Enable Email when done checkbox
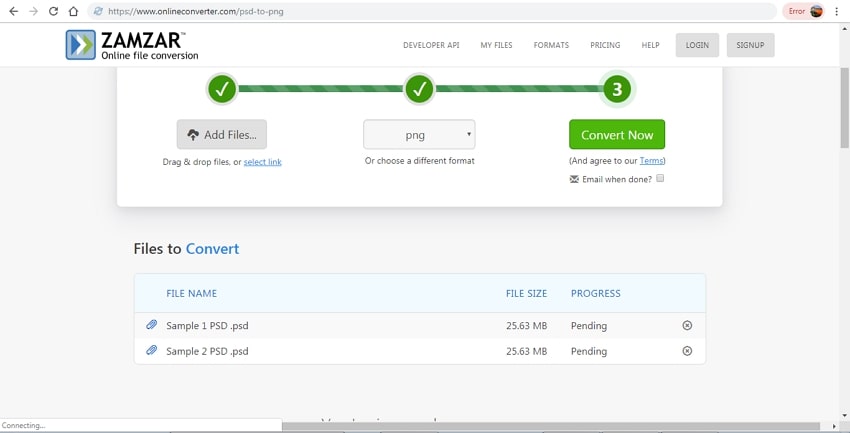850x433 pixels. pos(660,179)
